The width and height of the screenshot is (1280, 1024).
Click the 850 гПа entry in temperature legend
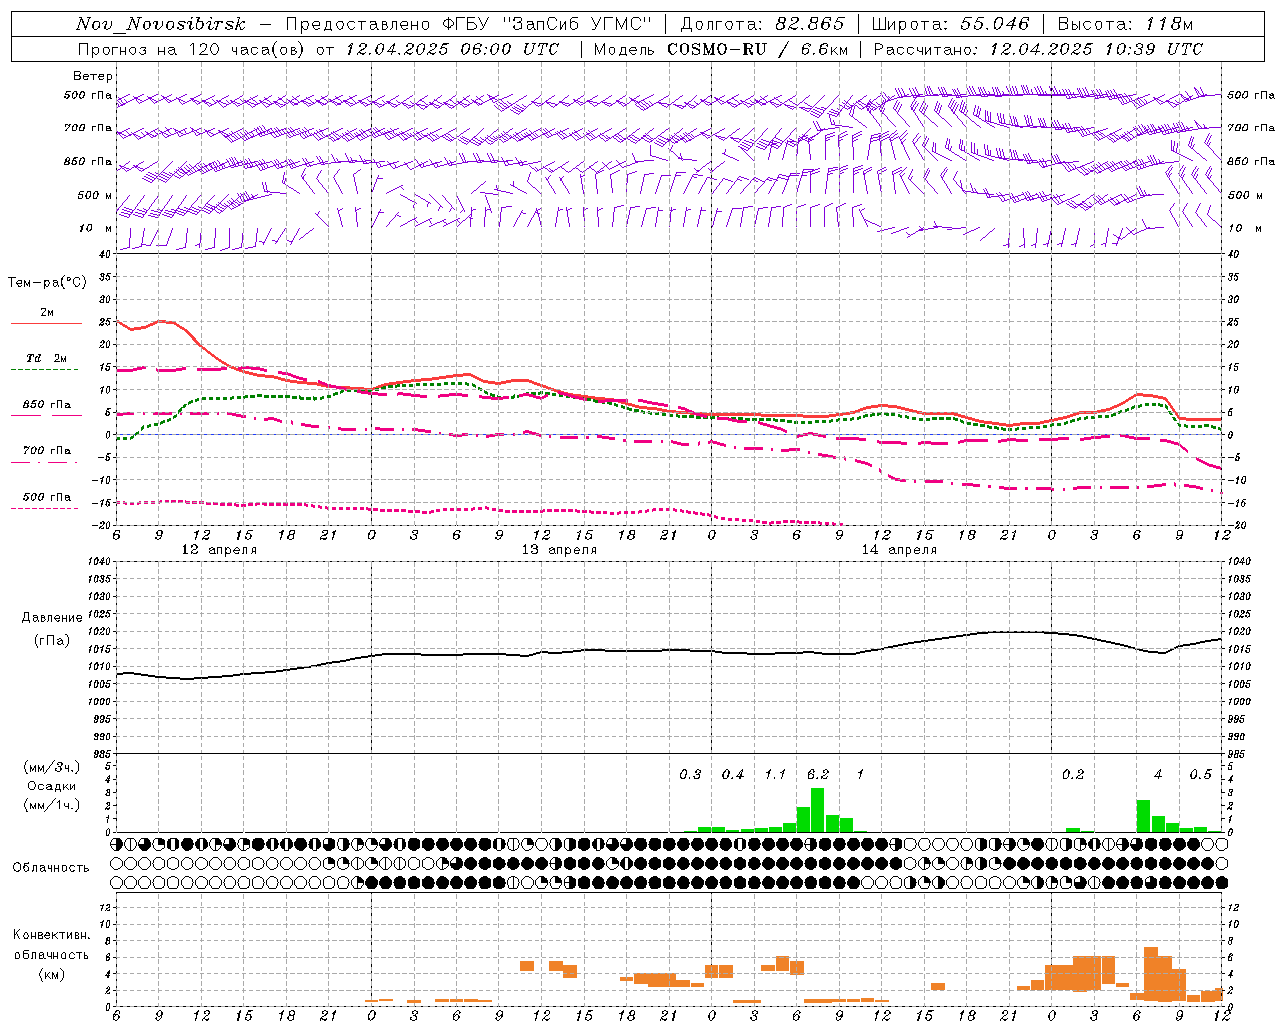[46, 405]
